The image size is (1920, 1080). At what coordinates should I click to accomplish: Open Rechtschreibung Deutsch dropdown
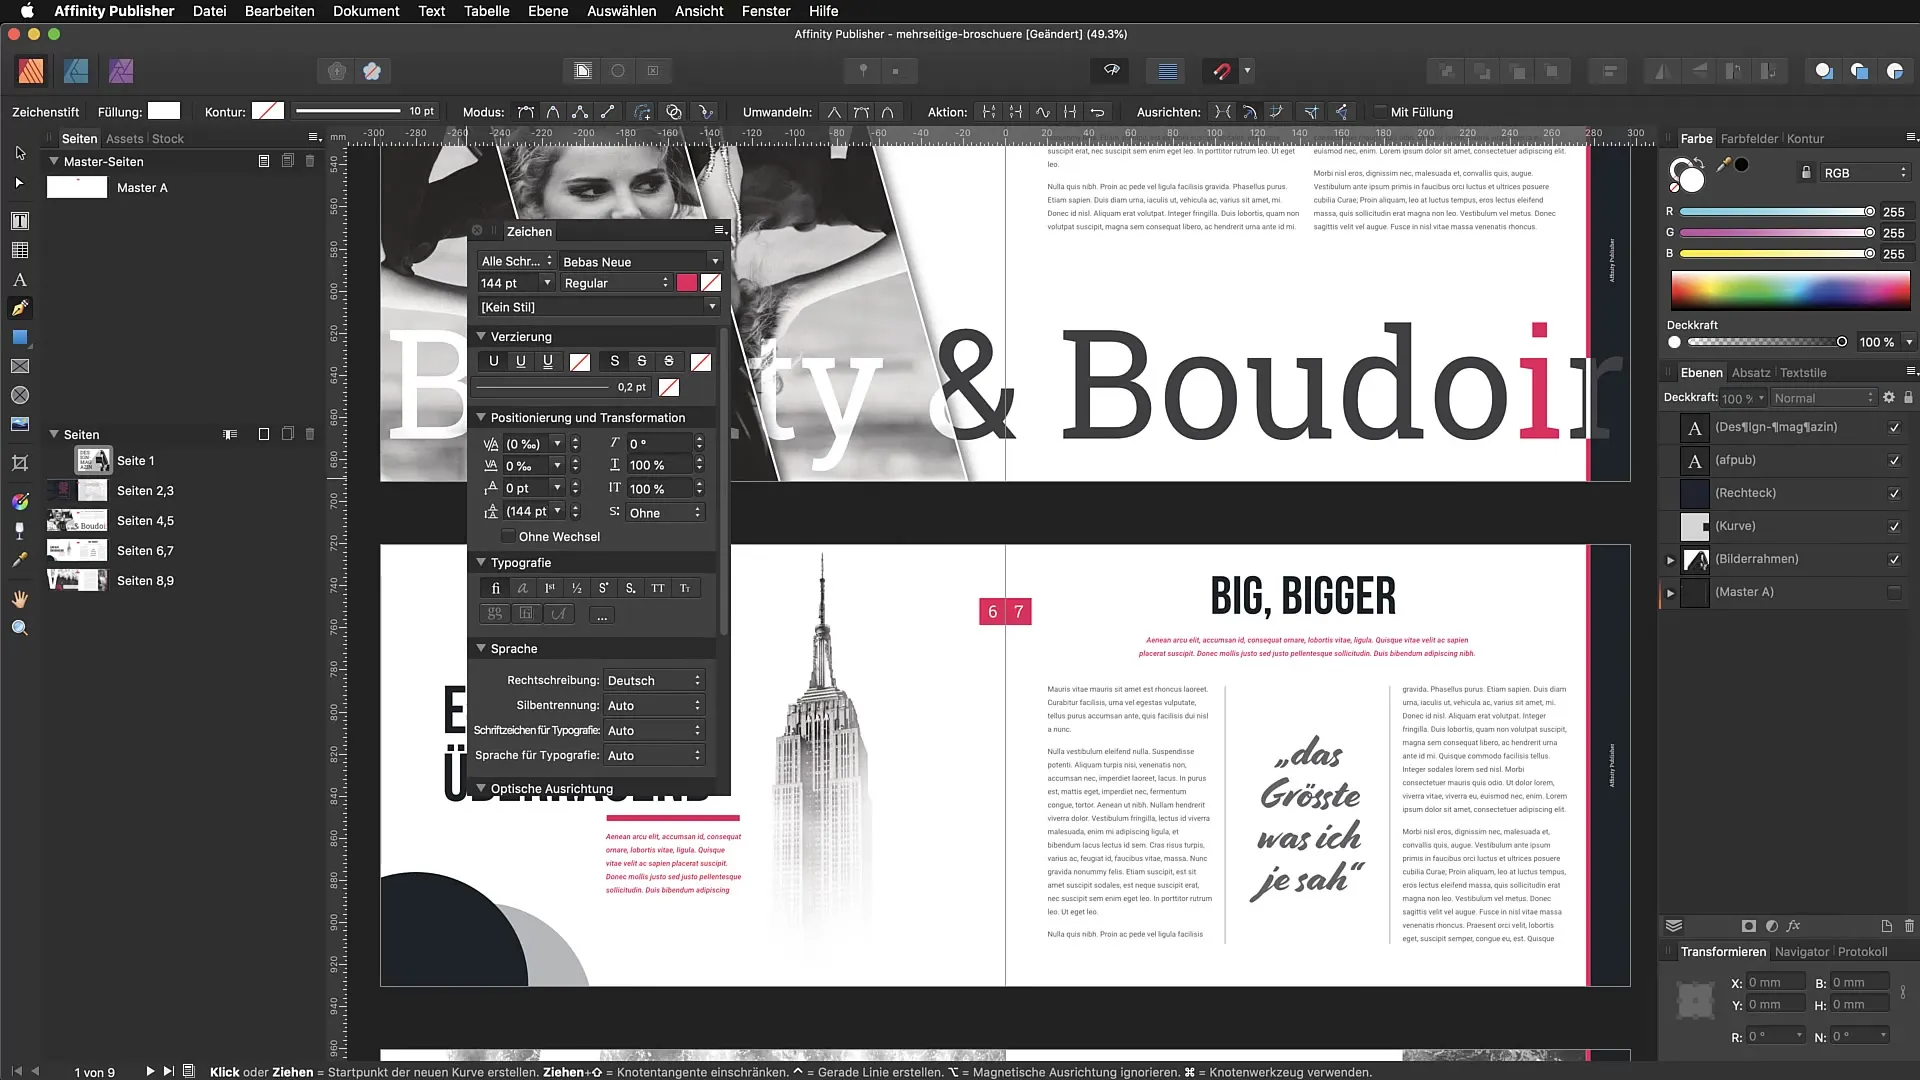coord(654,680)
